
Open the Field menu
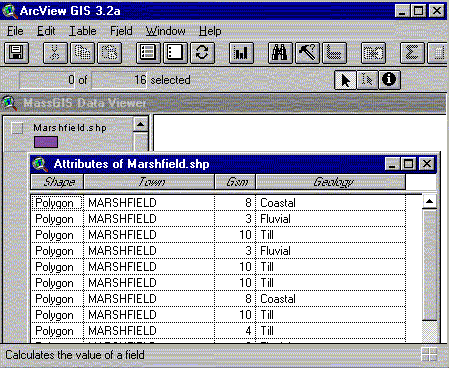121,31
